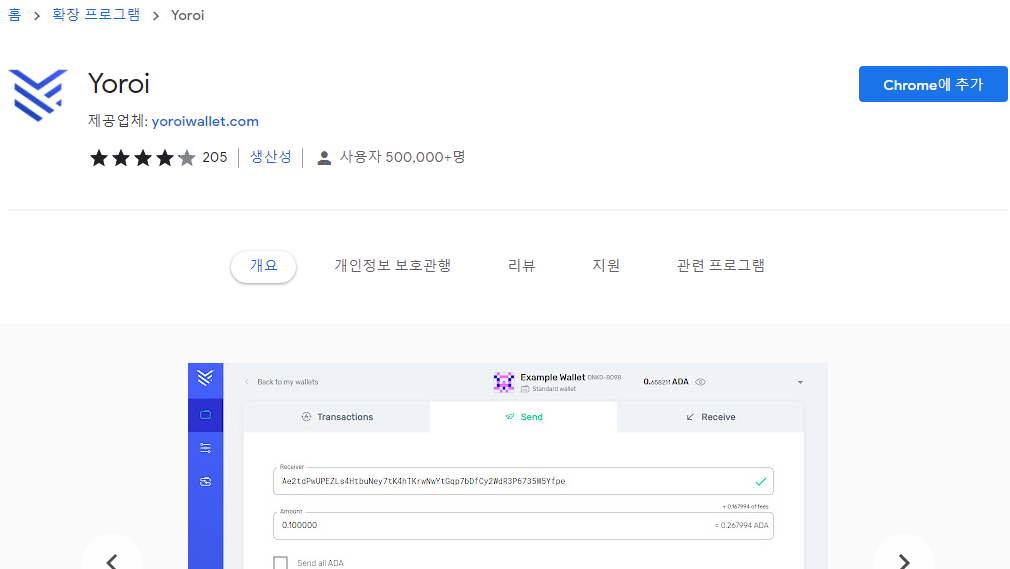
Task: Click the settings sliders icon in sidebar
Action: pyautogui.click(x=205, y=448)
